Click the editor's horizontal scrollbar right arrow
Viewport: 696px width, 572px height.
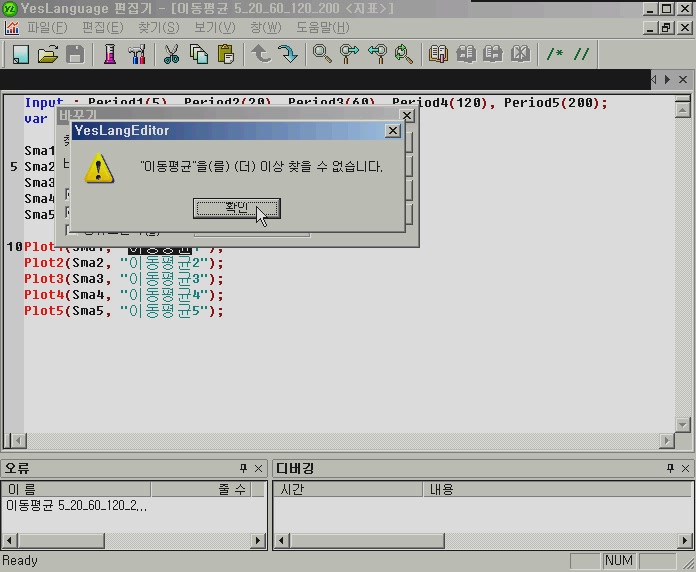667,441
